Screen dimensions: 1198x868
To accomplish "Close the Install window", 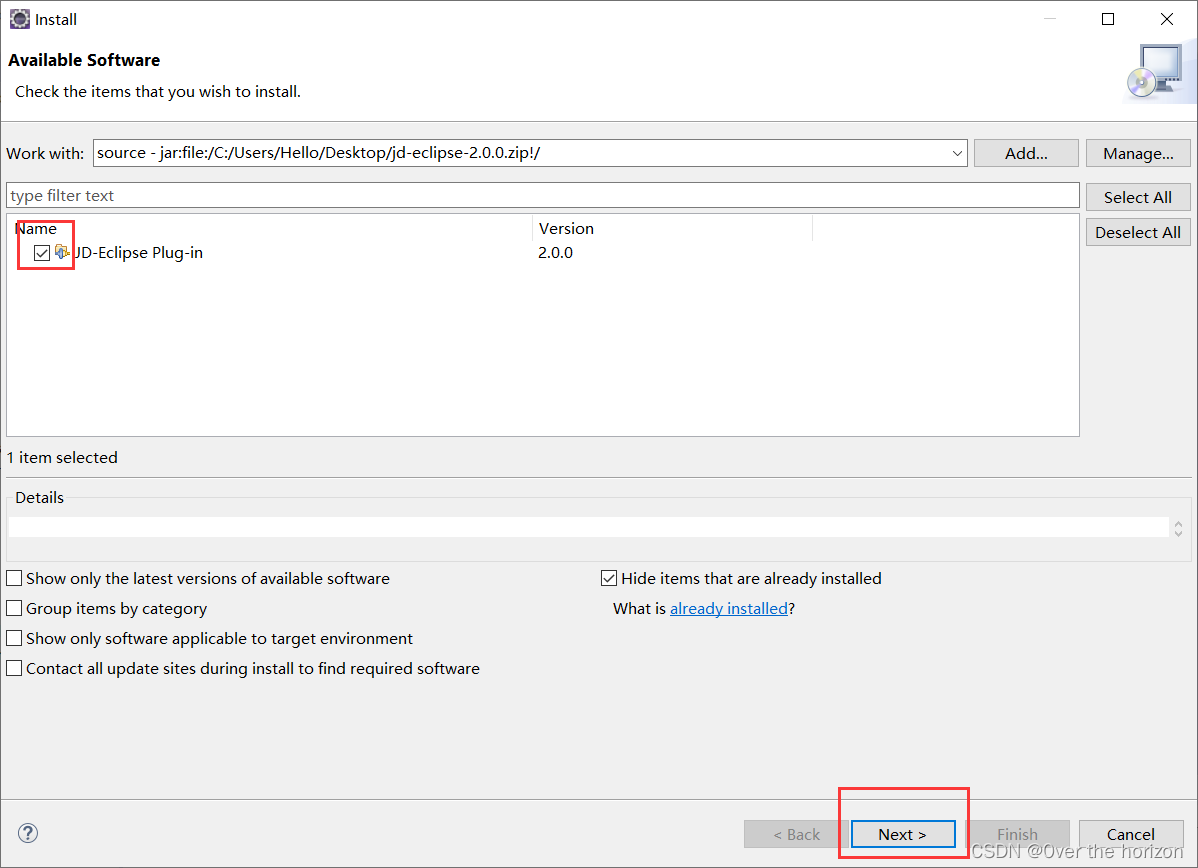I will point(1167,19).
